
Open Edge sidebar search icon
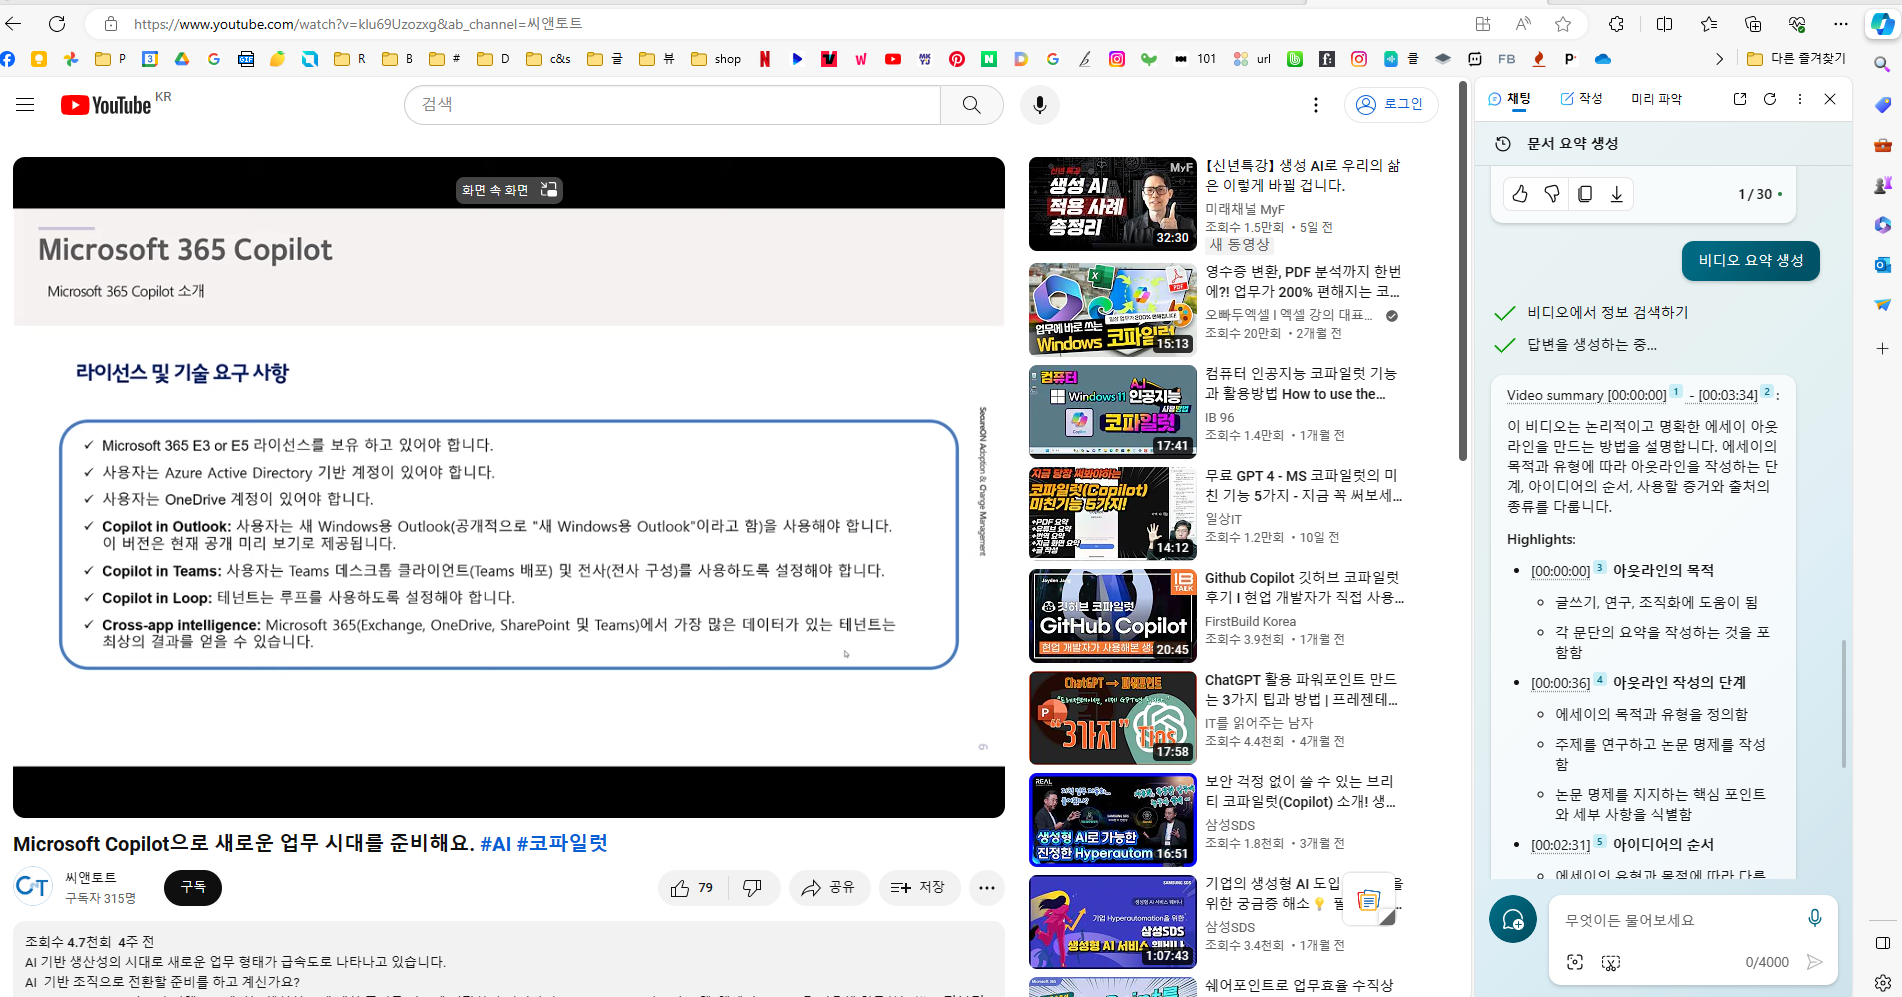(x=1882, y=64)
